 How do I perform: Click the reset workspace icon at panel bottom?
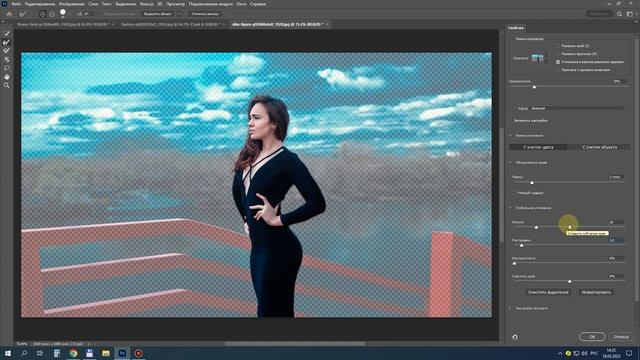[515, 337]
